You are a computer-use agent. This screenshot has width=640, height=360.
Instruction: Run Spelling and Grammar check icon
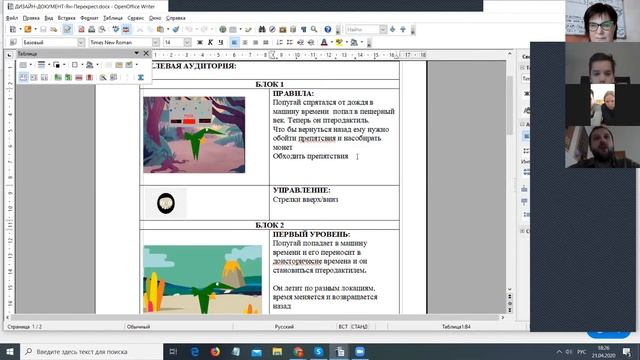click(116, 29)
